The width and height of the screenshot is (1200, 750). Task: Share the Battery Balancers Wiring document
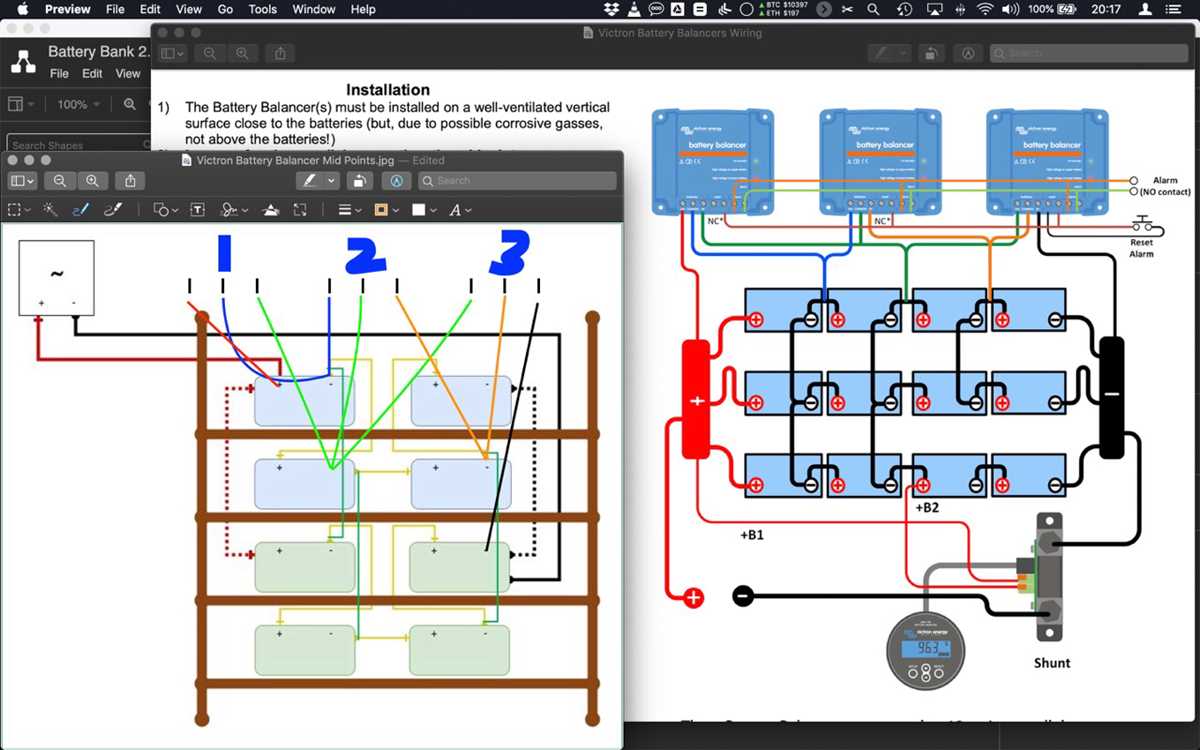[x=280, y=53]
